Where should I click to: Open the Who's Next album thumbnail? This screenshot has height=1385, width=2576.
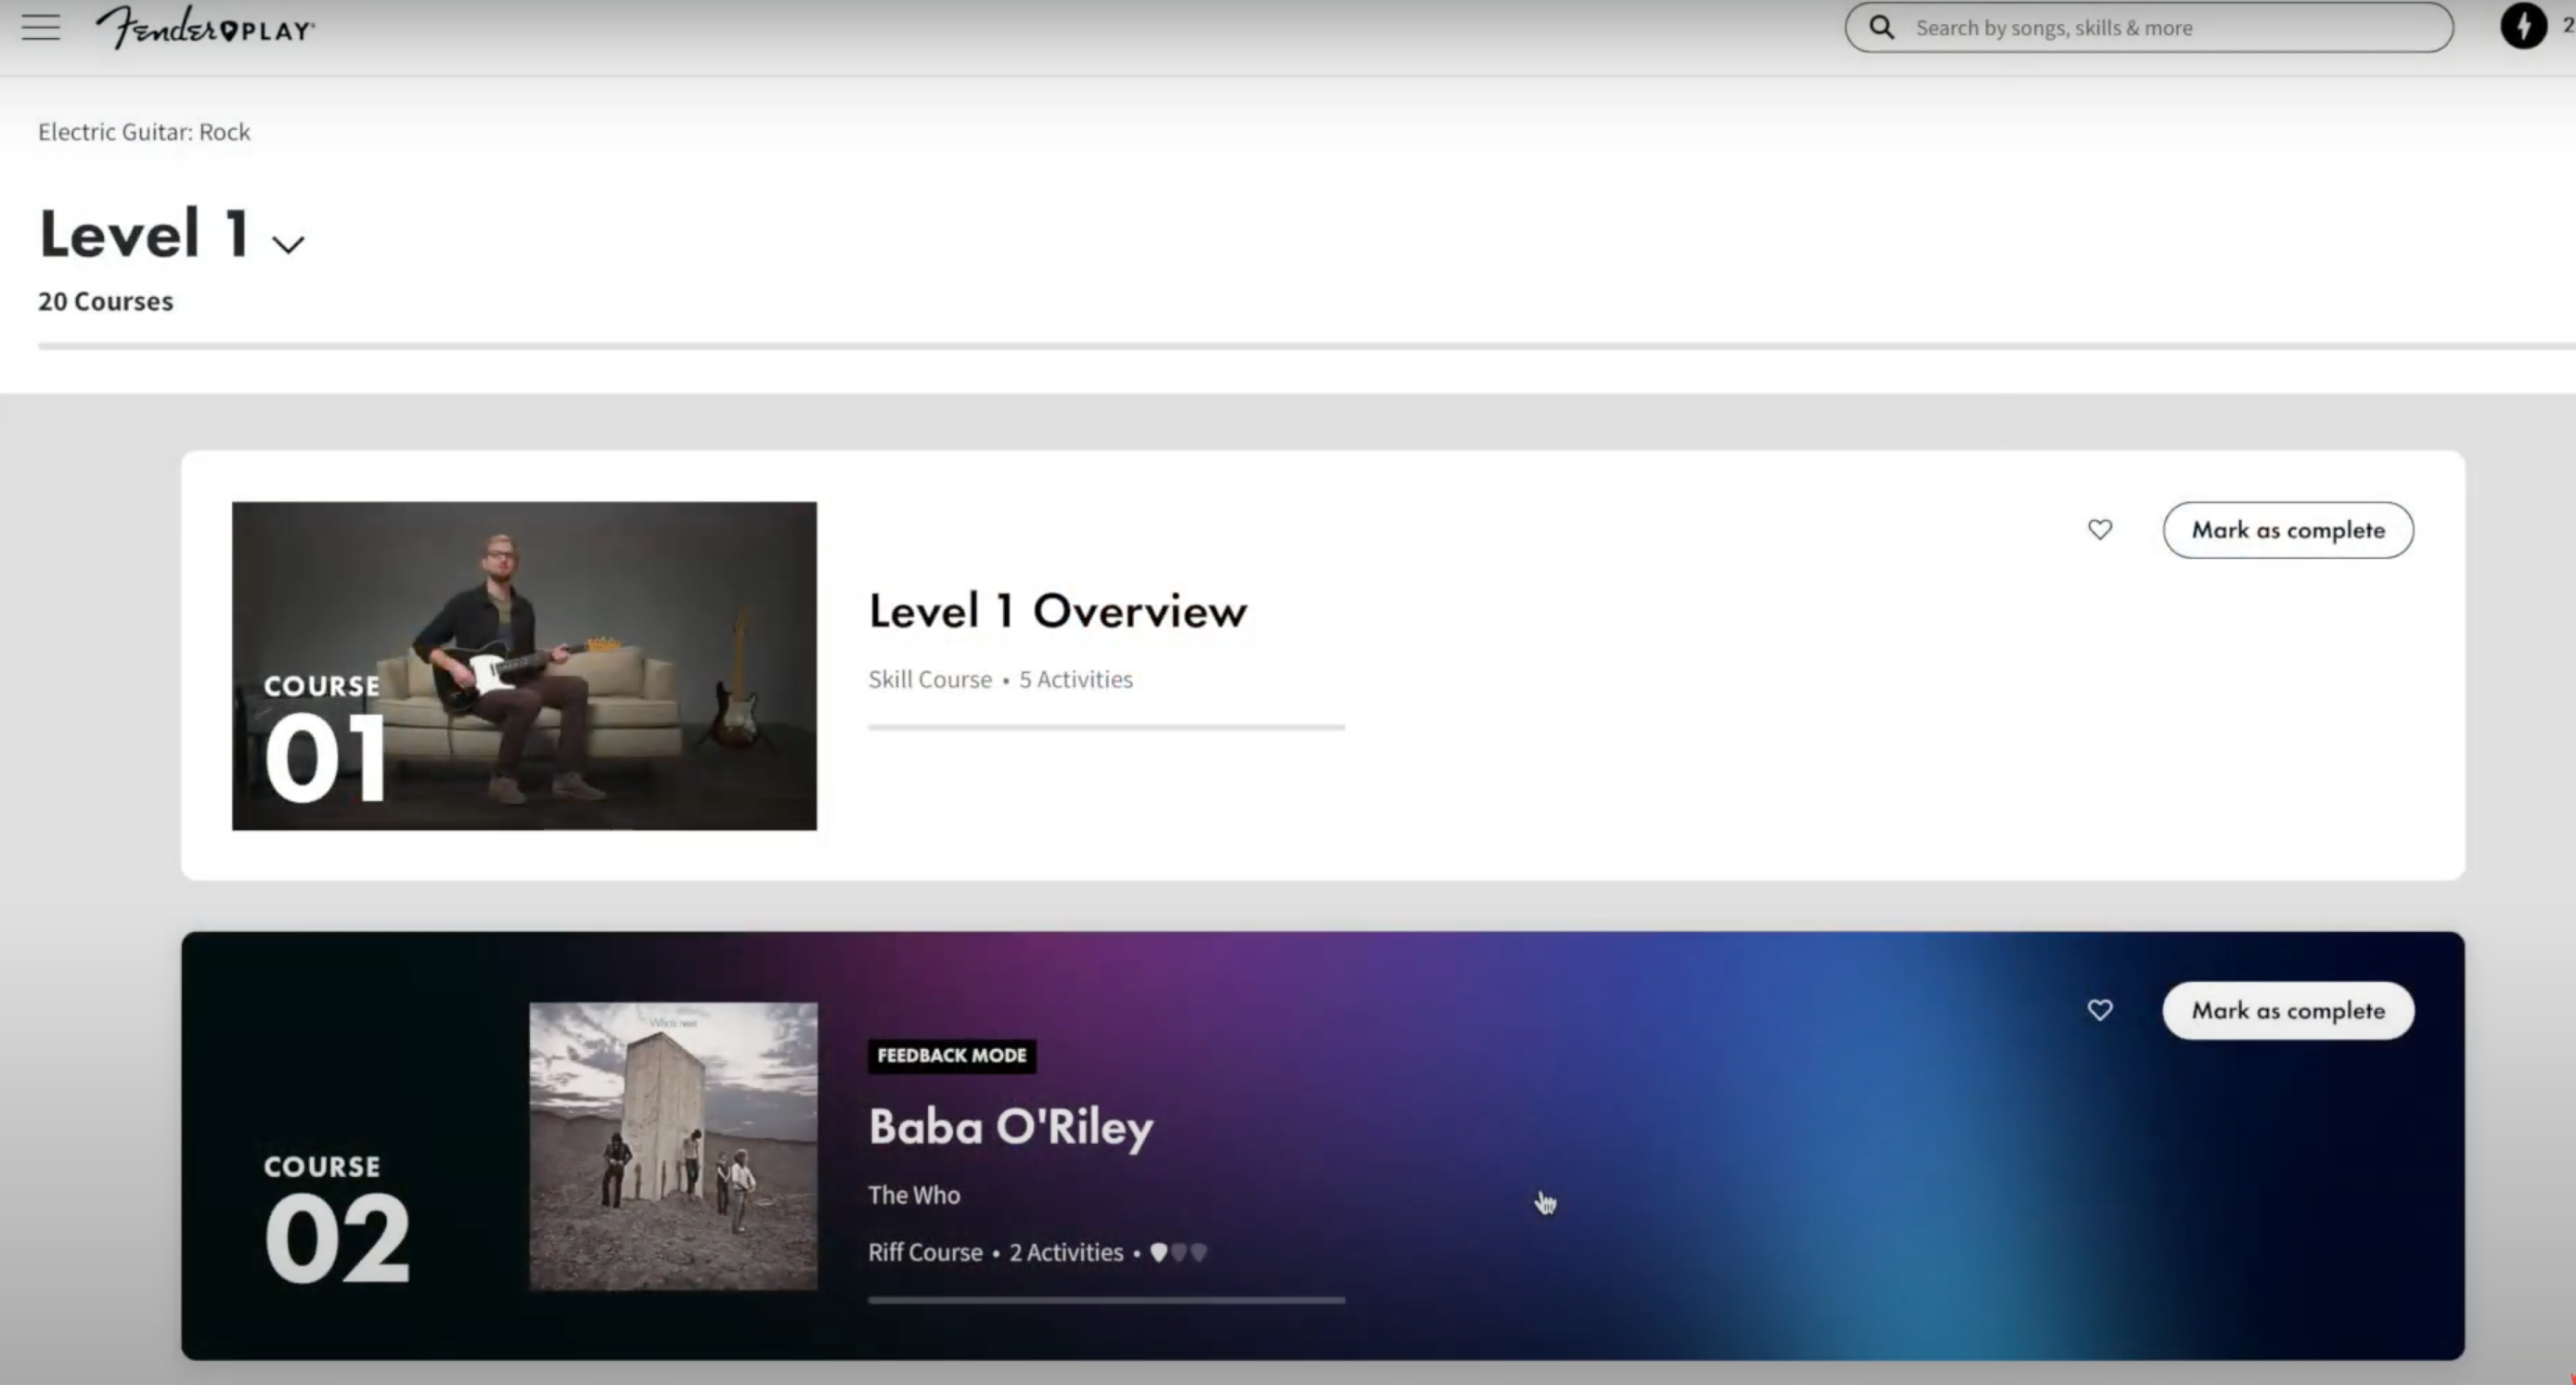(673, 1146)
